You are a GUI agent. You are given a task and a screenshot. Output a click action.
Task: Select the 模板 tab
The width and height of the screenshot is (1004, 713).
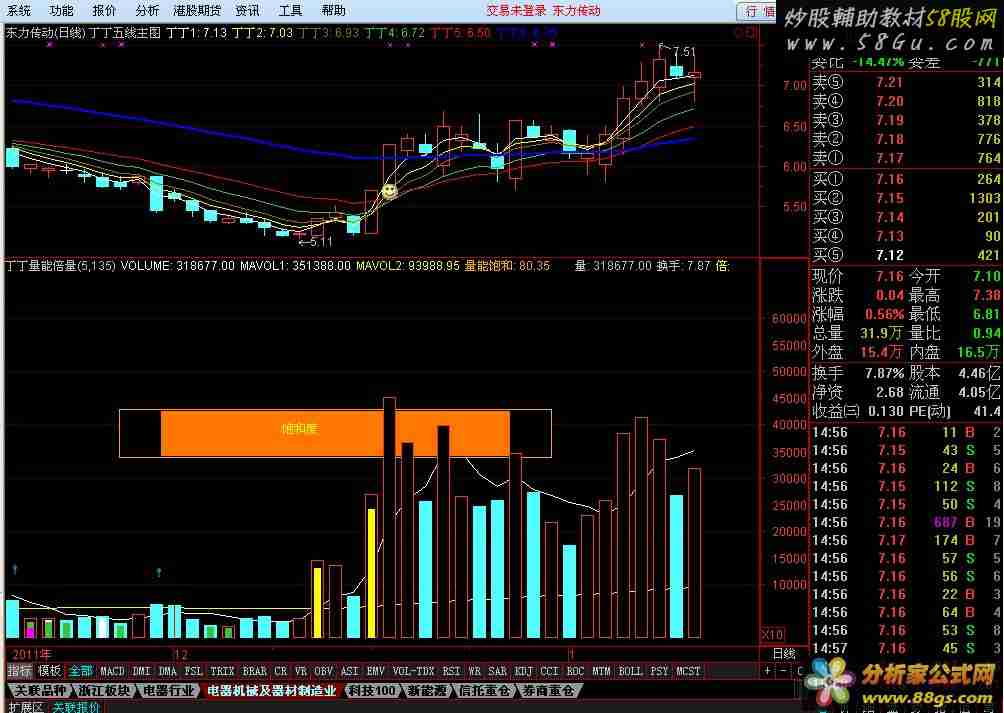pyautogui.click(x=49, y=671)
